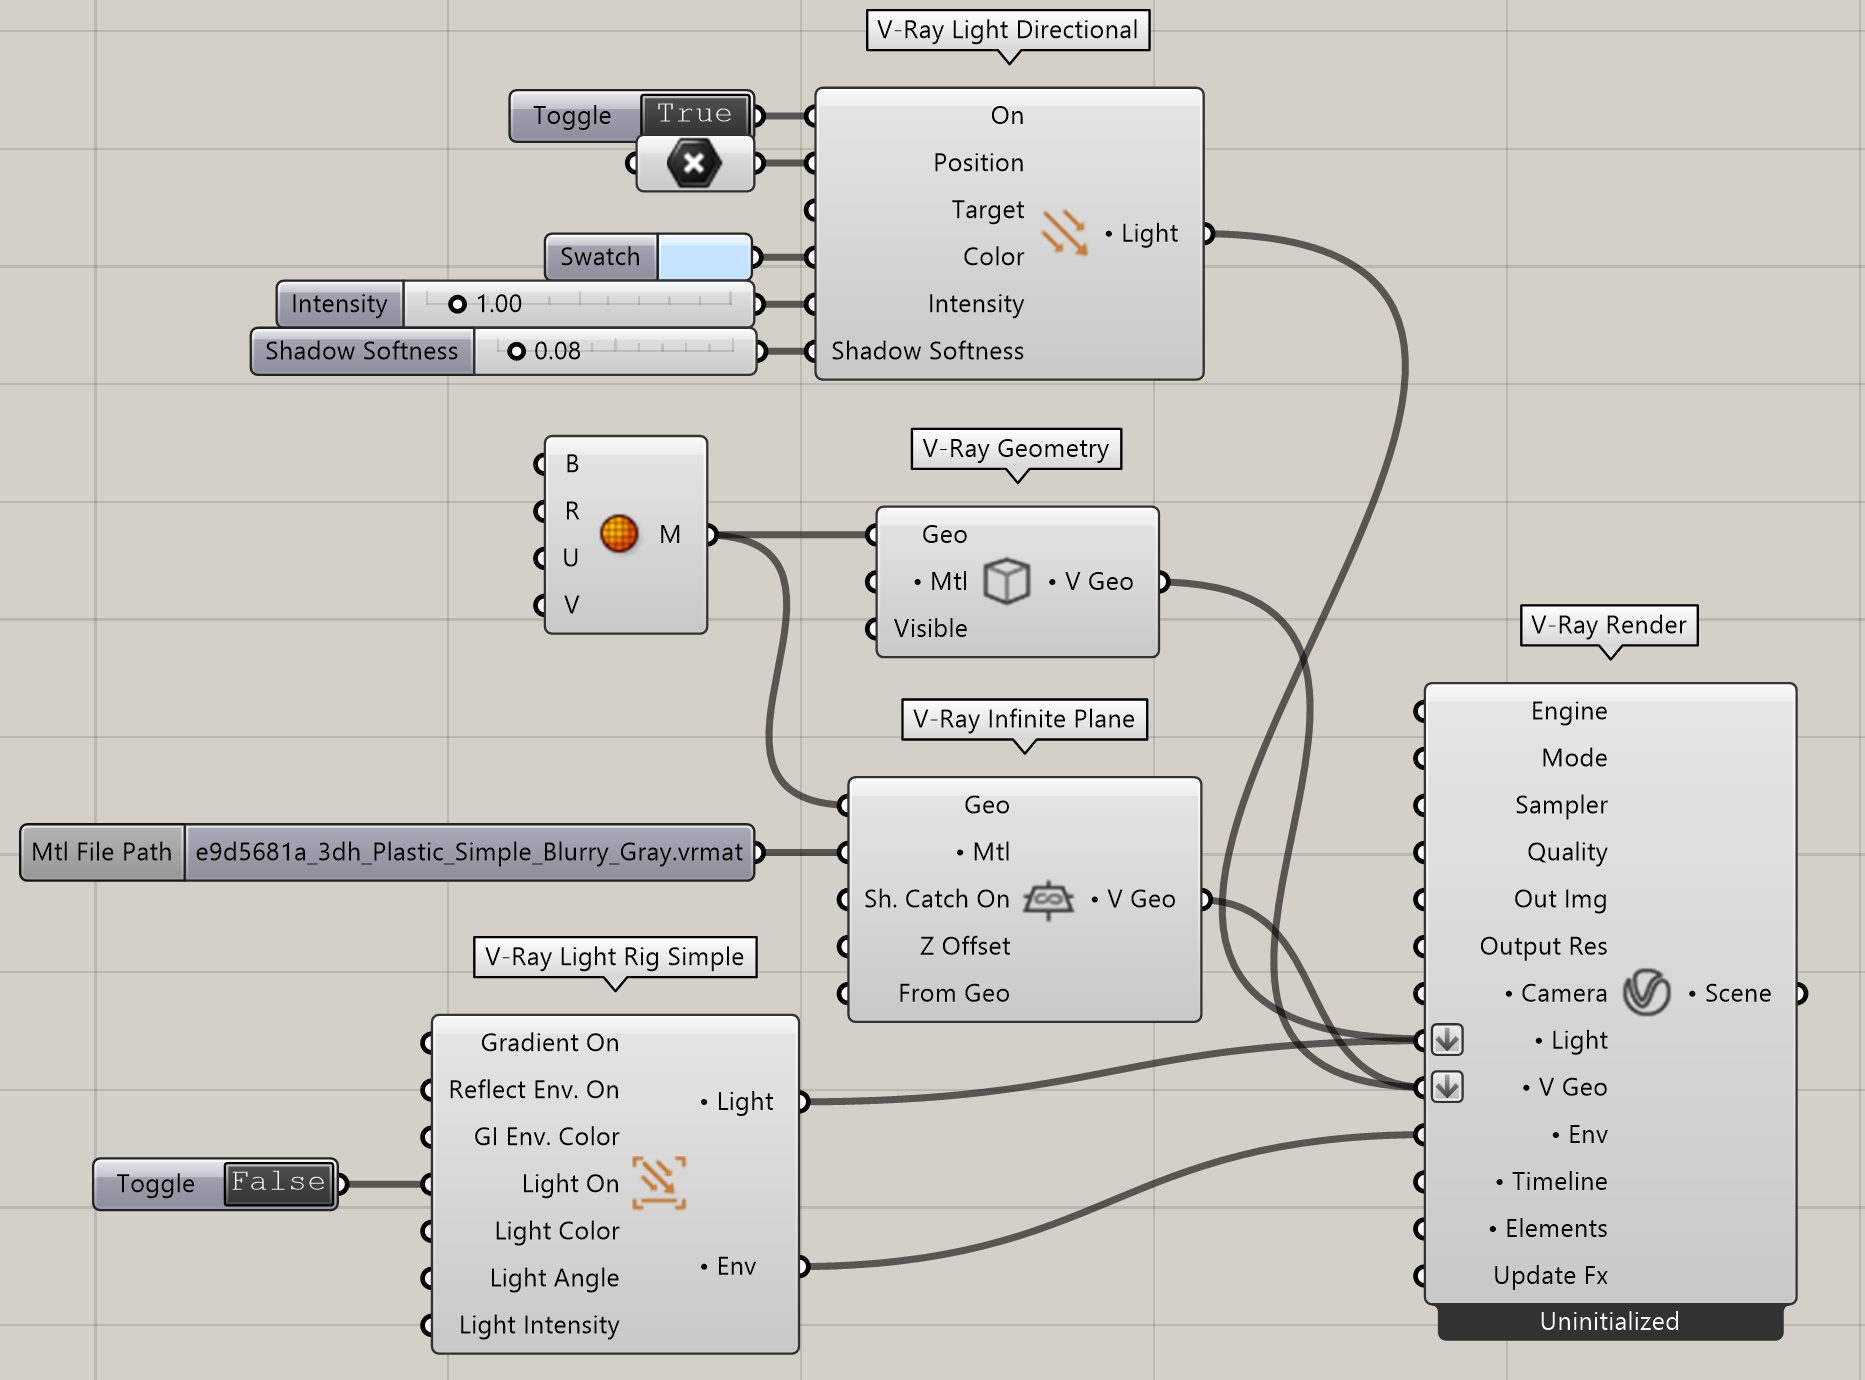
Task: Click the Shadow Softness slider name label
Action: 361,351
